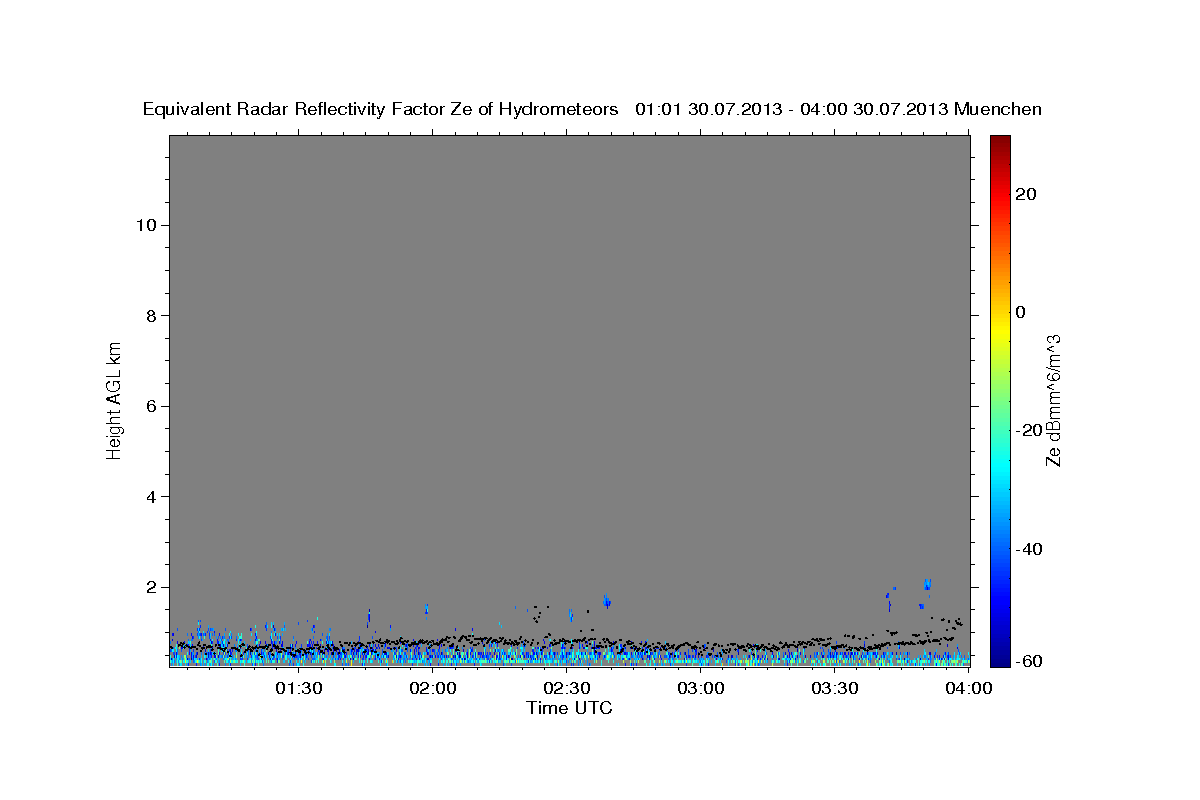Click the height tick label '4'
1200x800 pixels.
(152, 496)
